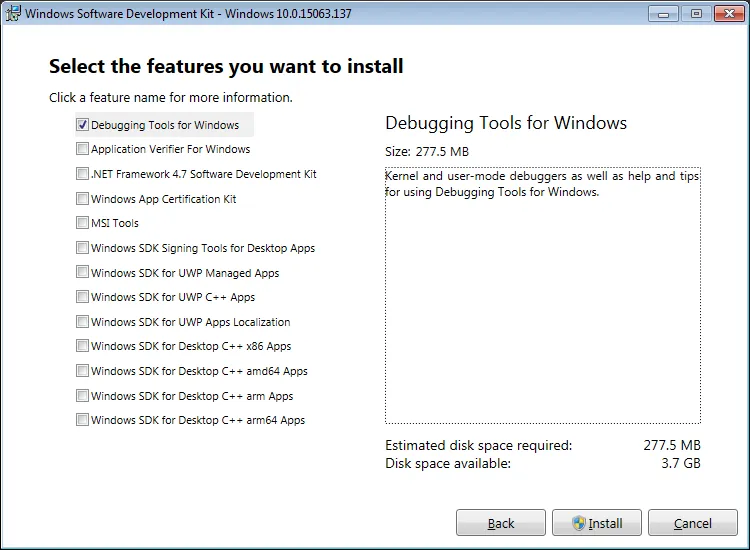This screenshot has height=550, width=750.
Task: Minimize the SDK installer window
Action: point(662,14)
